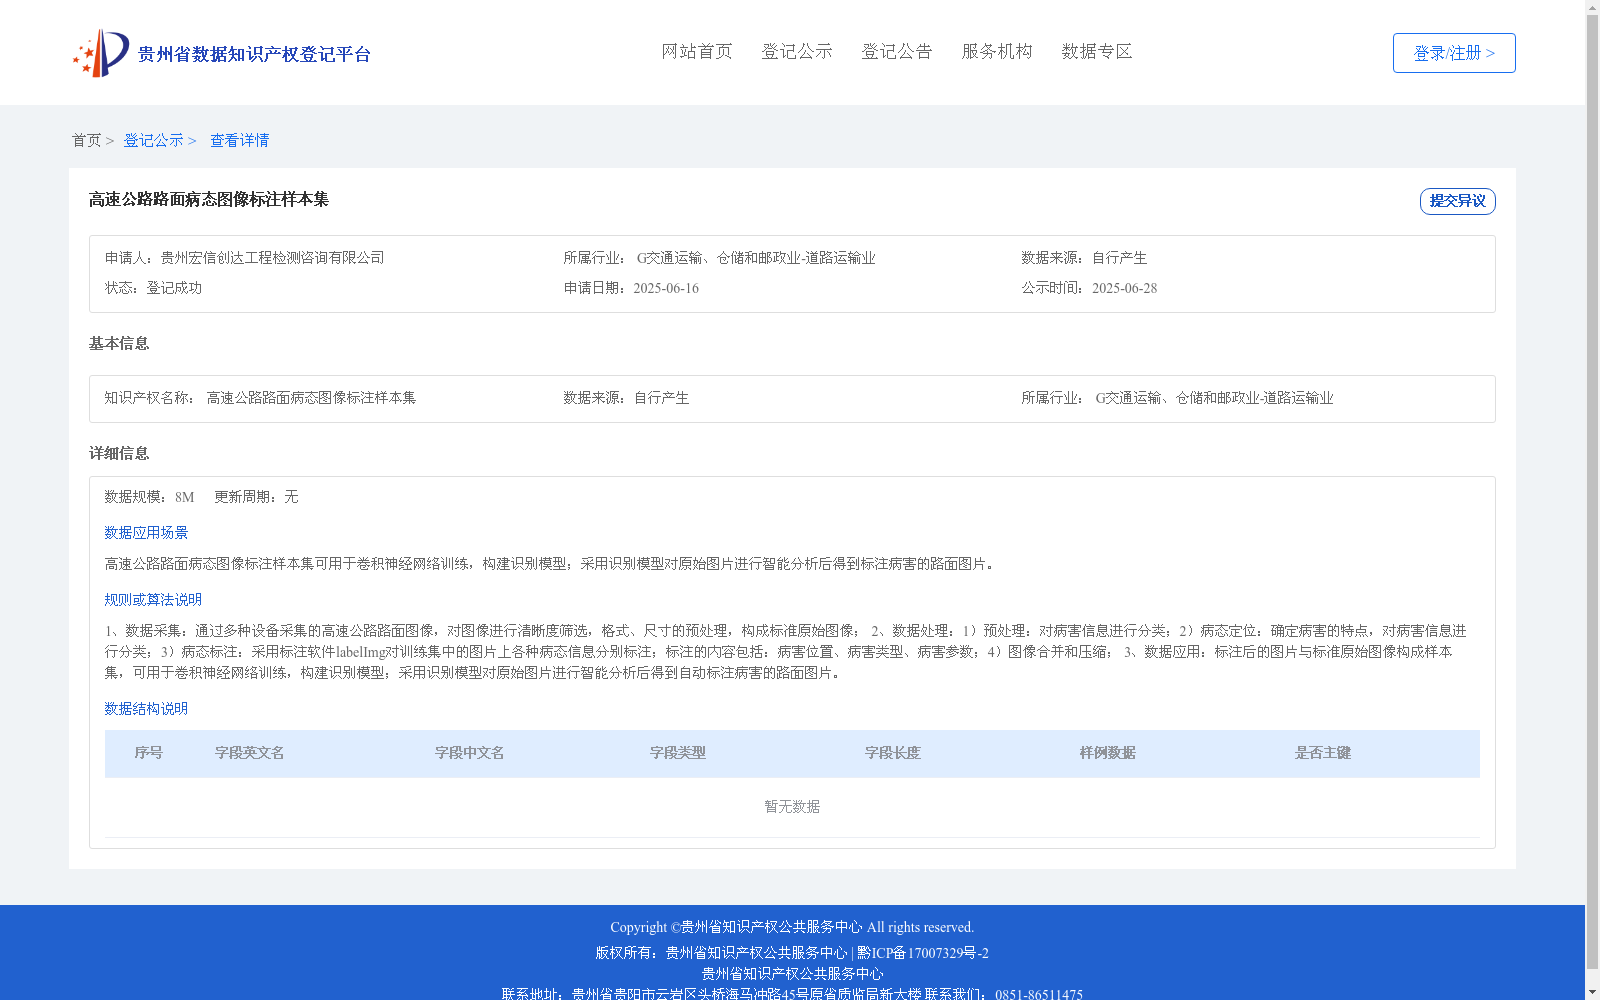Click the data size value 8M
This screenshot has height=1000, width=1600.
coord(184,497)
